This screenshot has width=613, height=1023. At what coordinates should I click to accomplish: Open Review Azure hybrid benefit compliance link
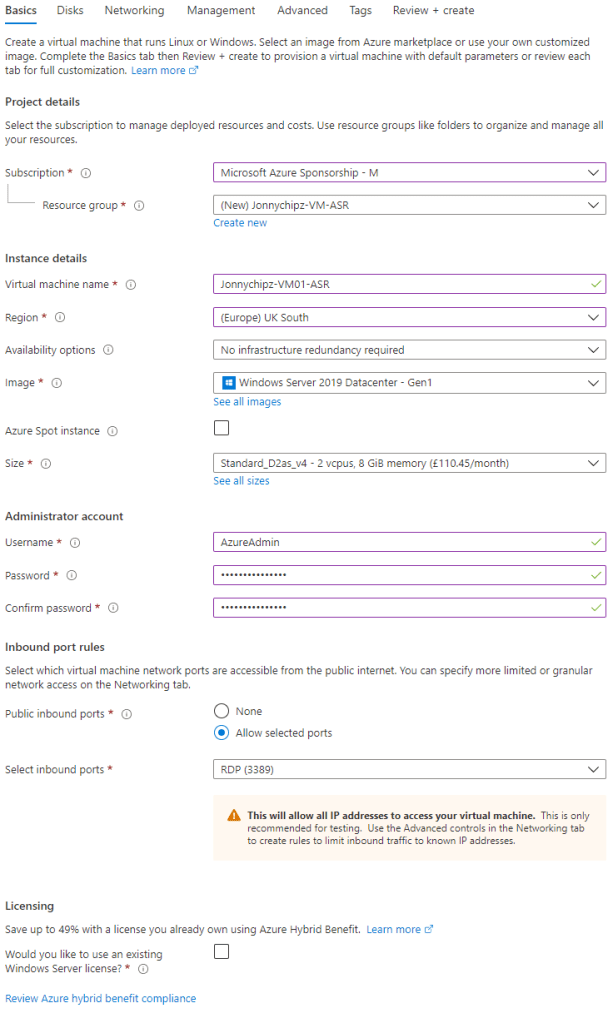click(101, 998)
